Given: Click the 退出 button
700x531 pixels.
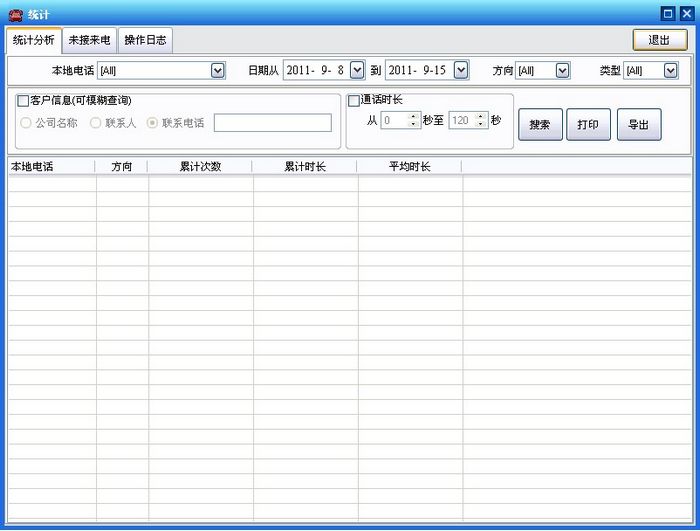Looking at the screenshot, I should [659, 40].
